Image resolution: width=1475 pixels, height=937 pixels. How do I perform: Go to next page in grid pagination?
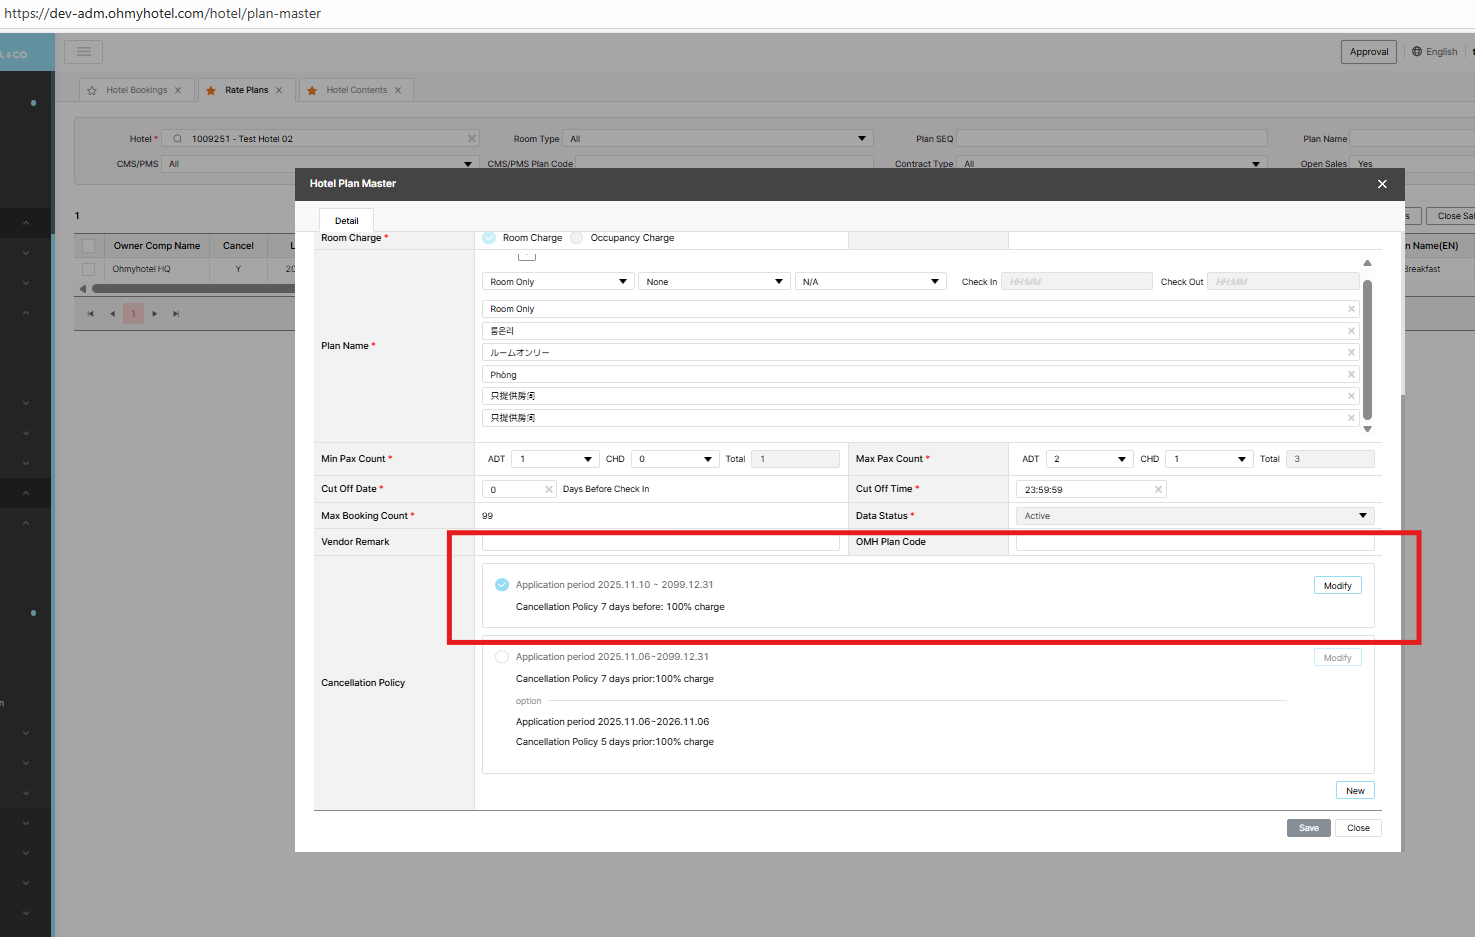pos(154,314)
